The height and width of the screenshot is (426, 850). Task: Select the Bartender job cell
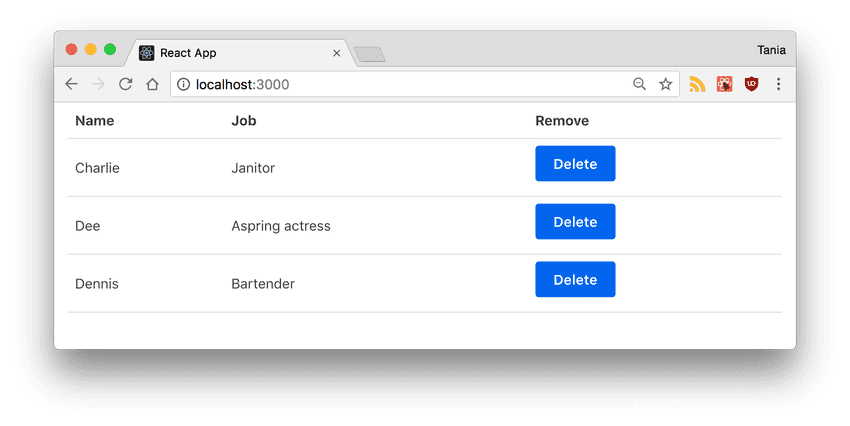[x=263, y=284]
